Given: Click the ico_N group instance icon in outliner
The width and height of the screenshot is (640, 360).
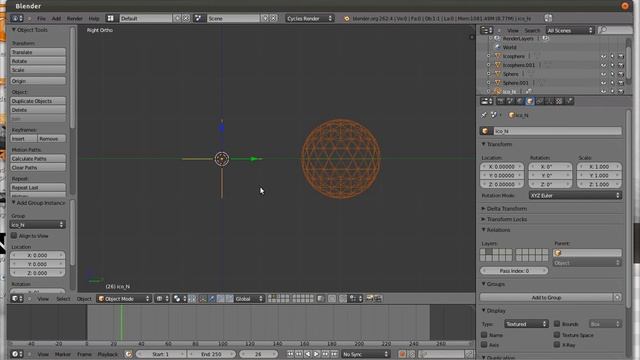Looking at the screenshot, I should pyautogui.click(x=498, y=91).
